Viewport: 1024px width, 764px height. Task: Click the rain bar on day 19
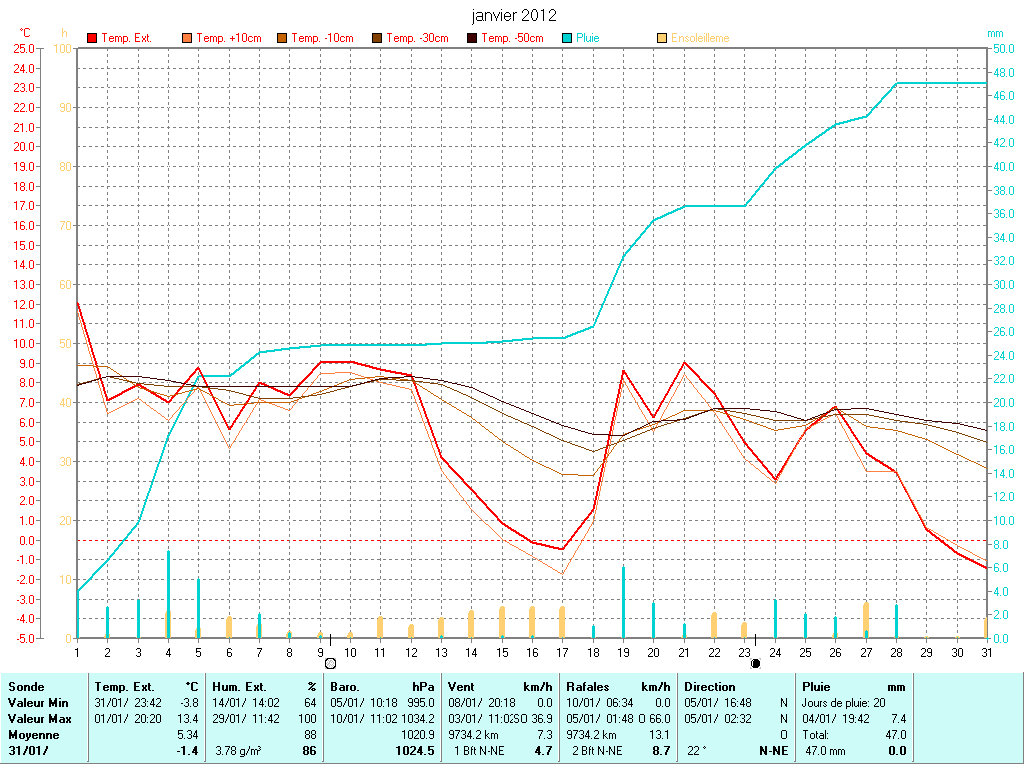[x=623, y=601]
